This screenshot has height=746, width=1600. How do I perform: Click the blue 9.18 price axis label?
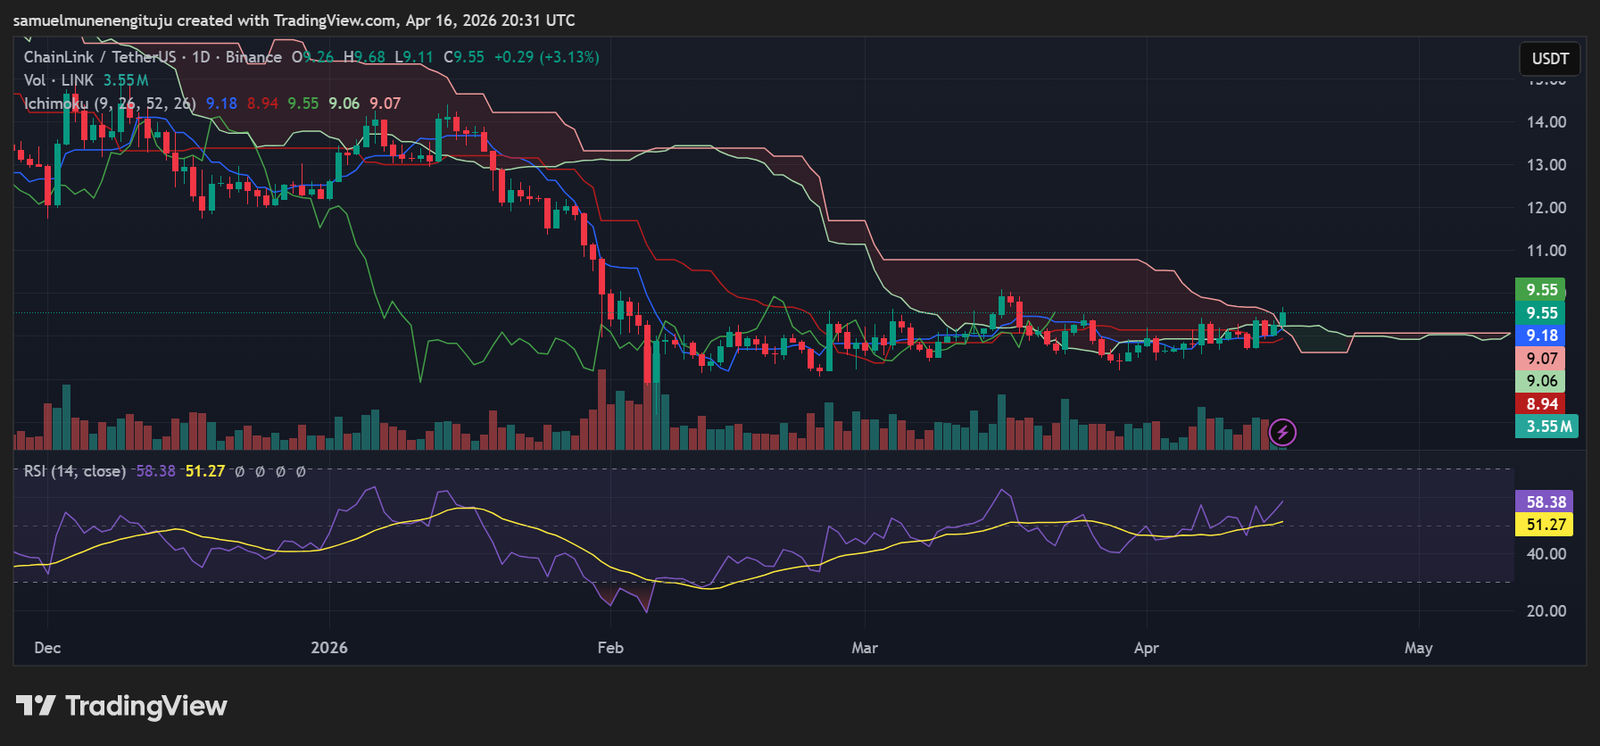1541,336
